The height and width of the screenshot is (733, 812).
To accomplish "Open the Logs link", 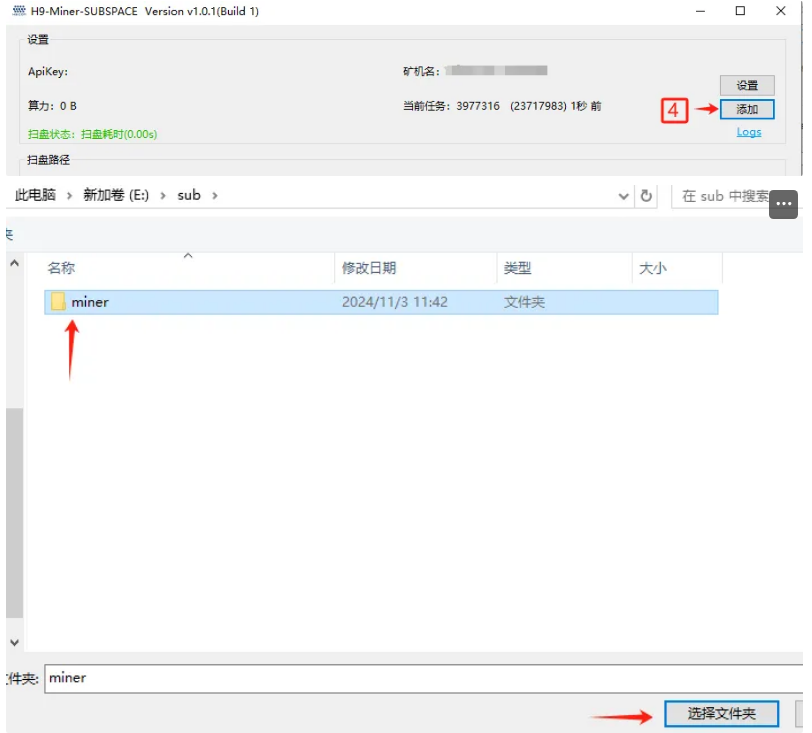I will 748,132.
